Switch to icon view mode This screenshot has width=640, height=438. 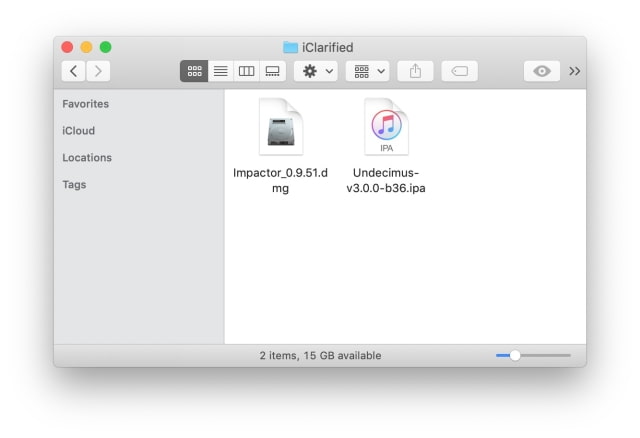tap(194, 71)
